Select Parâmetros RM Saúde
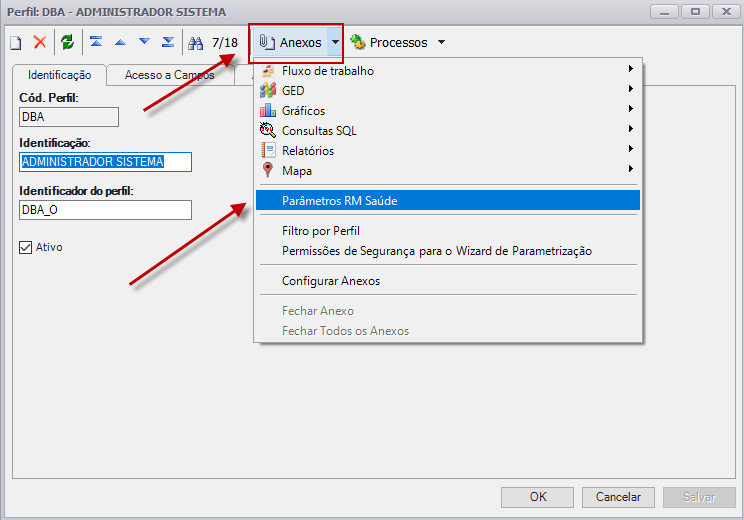This screenshot has width=744, height=520. point(447,200)
